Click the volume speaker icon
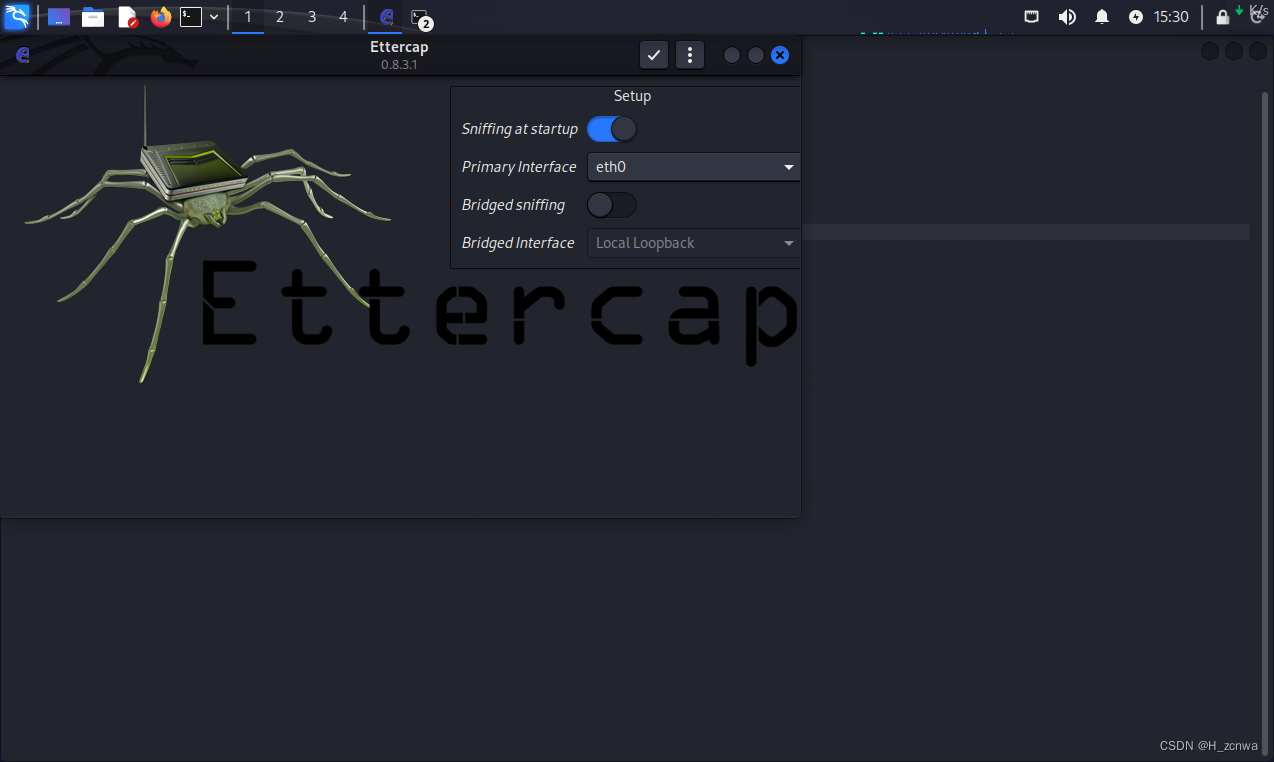Viewport: 1274px width, 762px height. point(1067,17)
